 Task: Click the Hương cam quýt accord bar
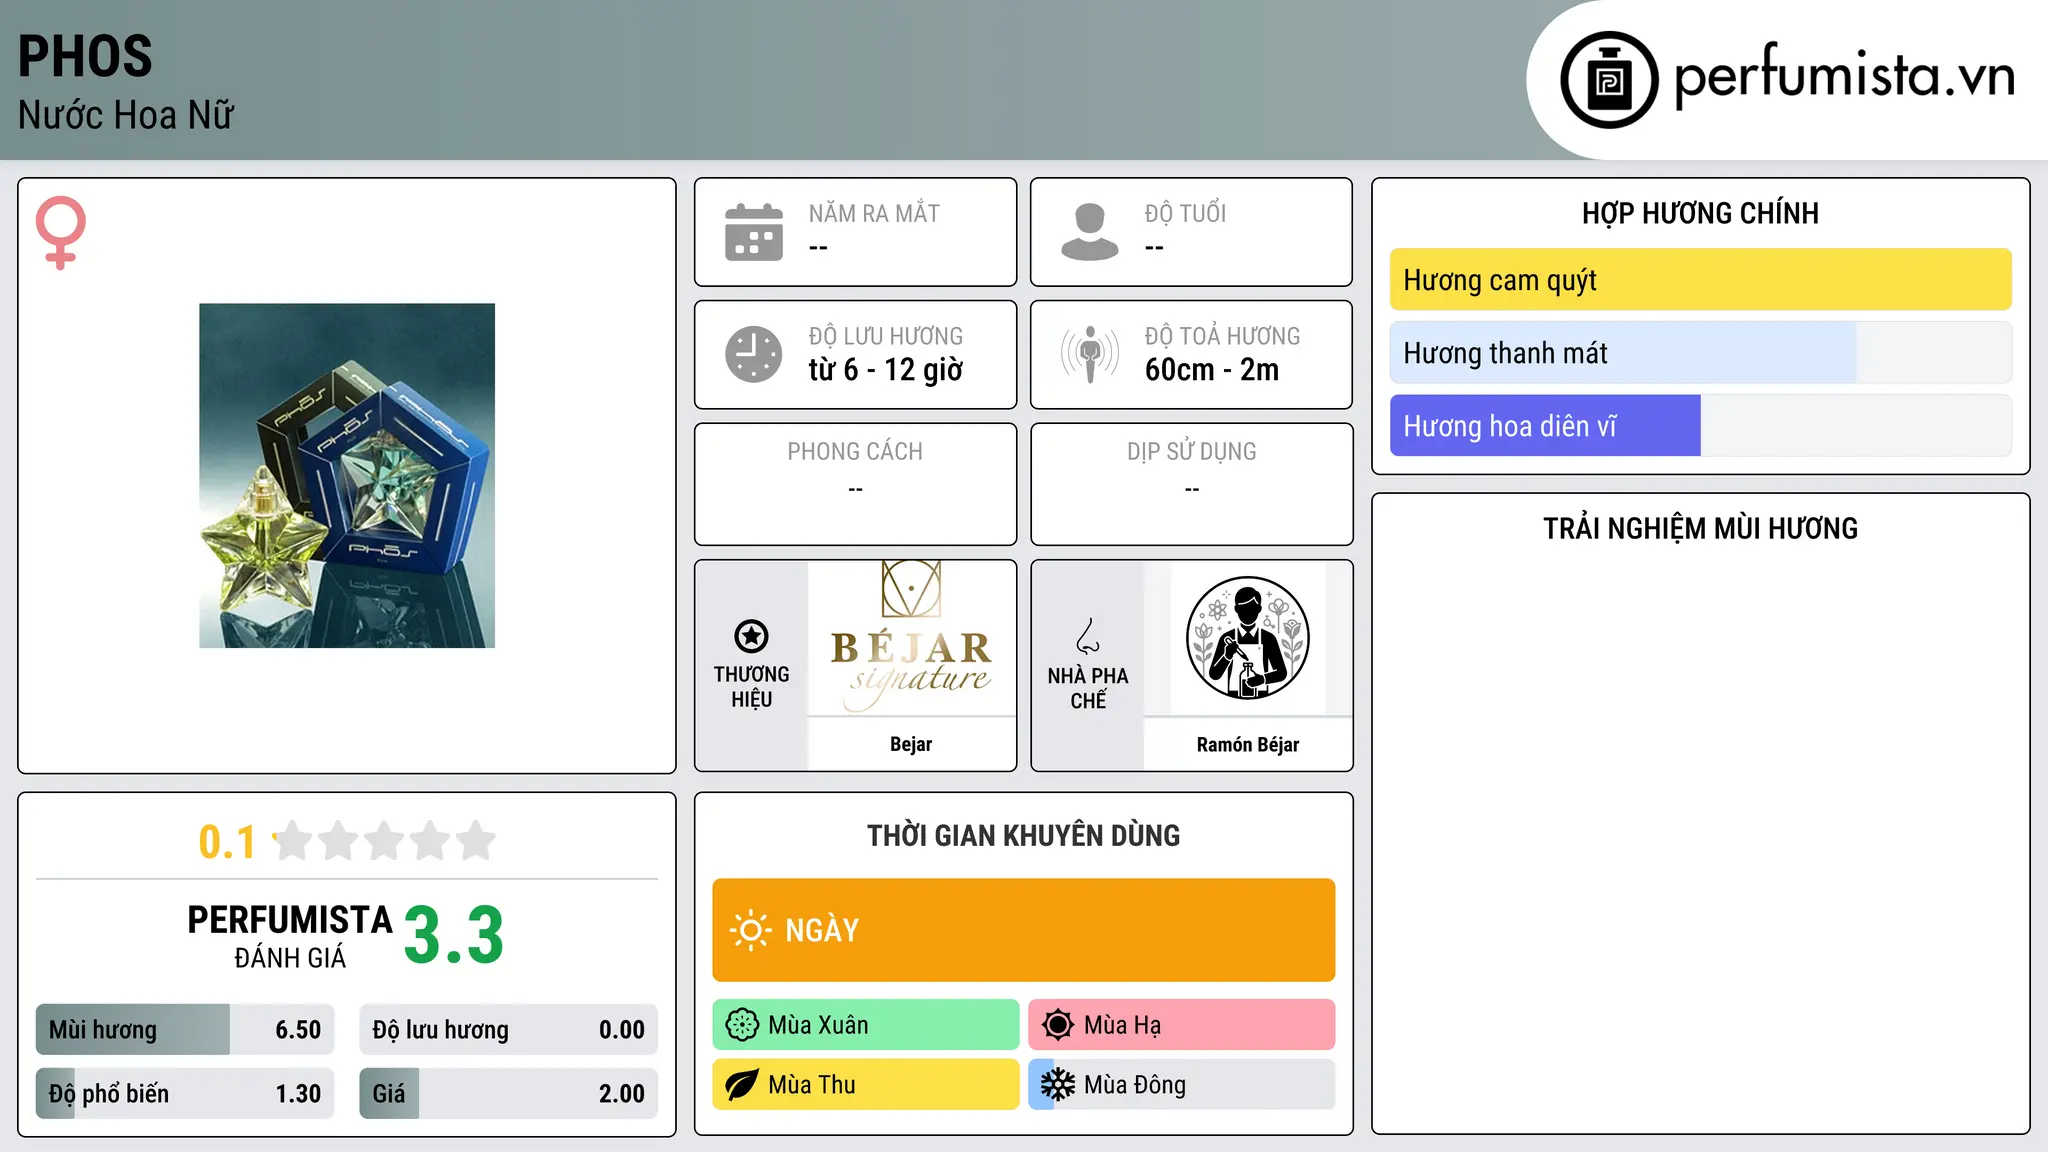(x=1701, y=280)
